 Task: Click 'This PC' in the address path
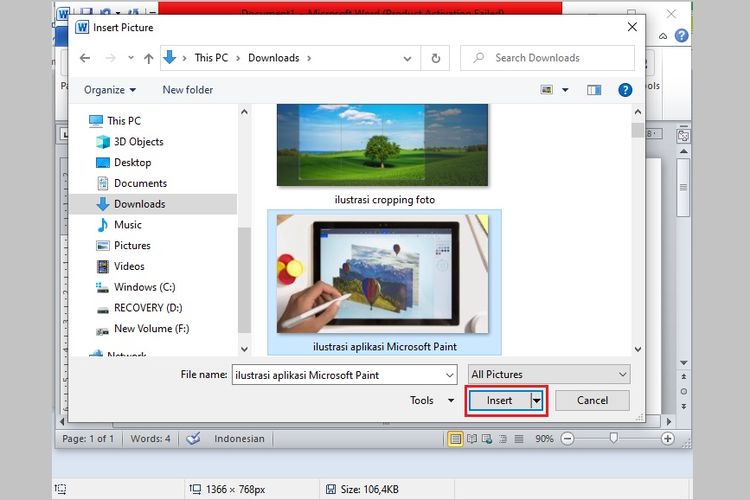[211, 58]
